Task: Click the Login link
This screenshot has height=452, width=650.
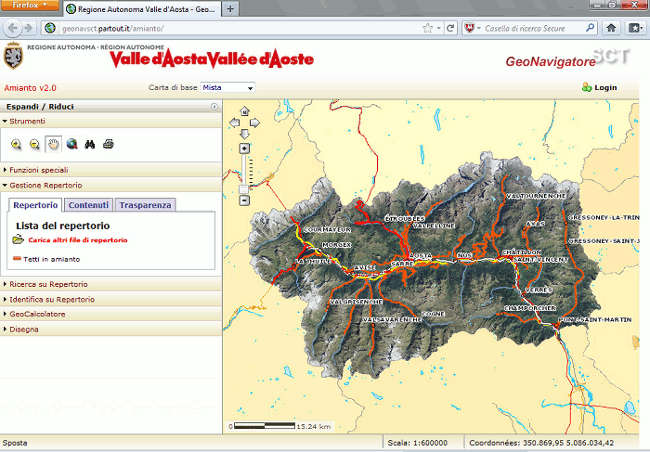Action: click(x=605, y=88)
